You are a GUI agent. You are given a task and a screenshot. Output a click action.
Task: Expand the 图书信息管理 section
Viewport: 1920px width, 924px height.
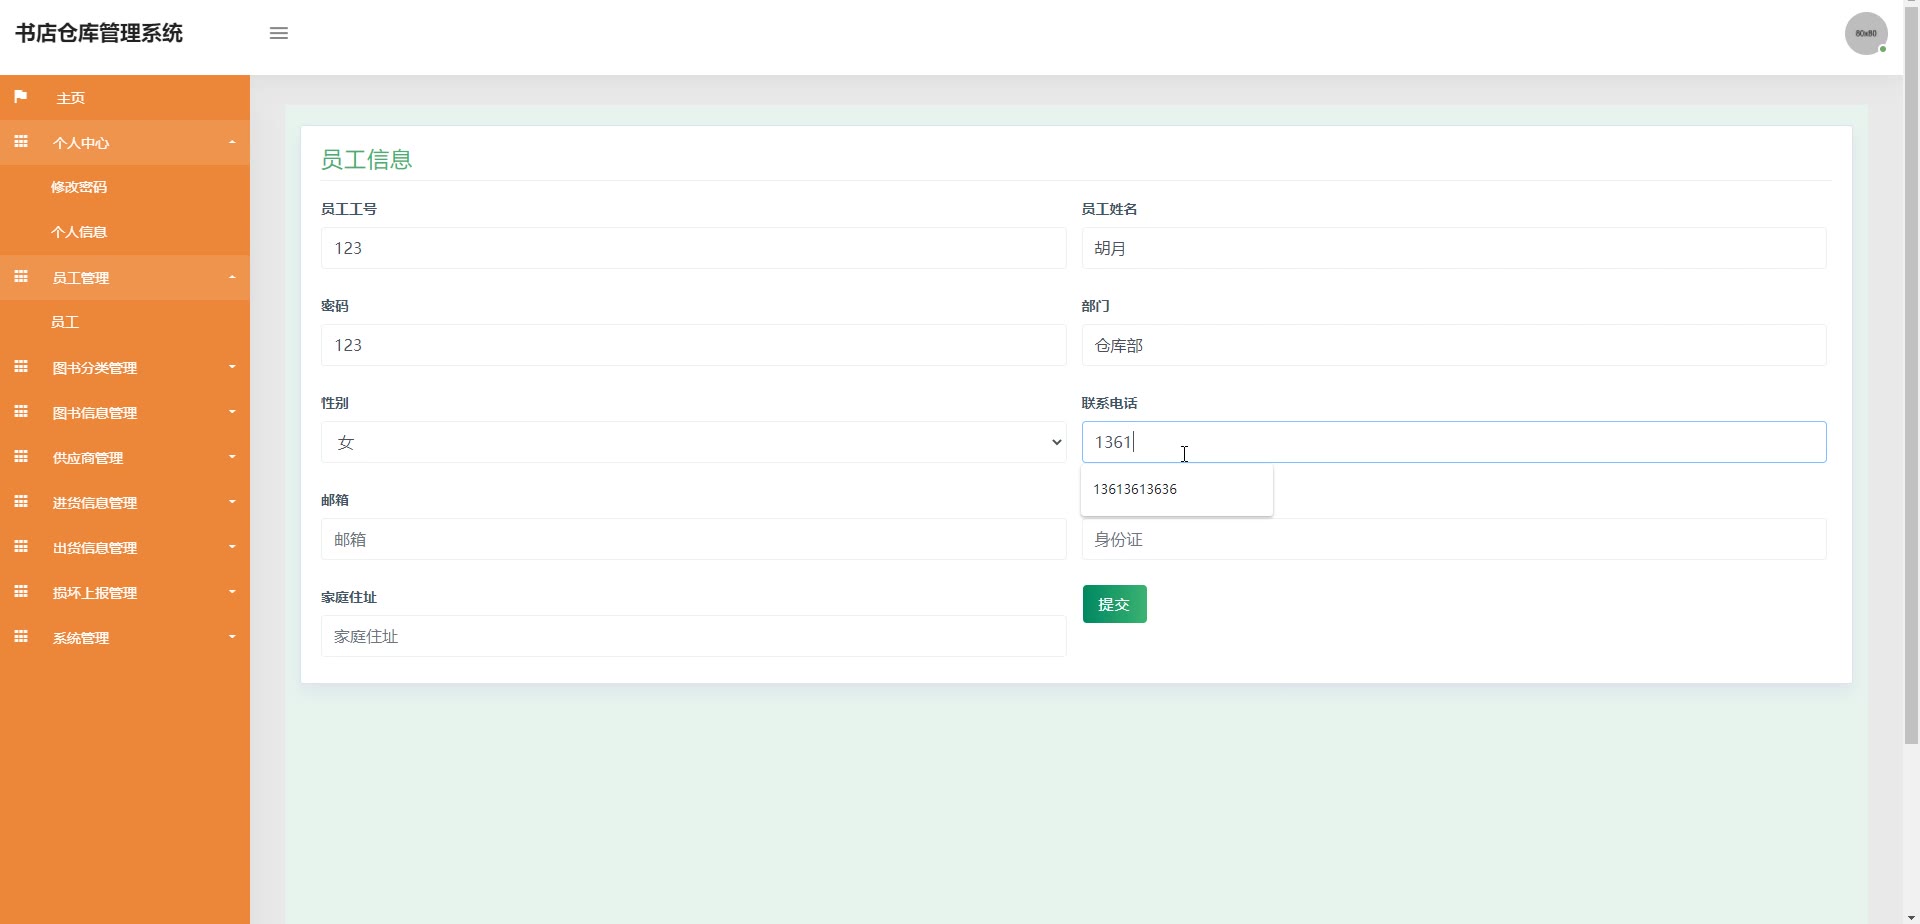coord(231,411)
